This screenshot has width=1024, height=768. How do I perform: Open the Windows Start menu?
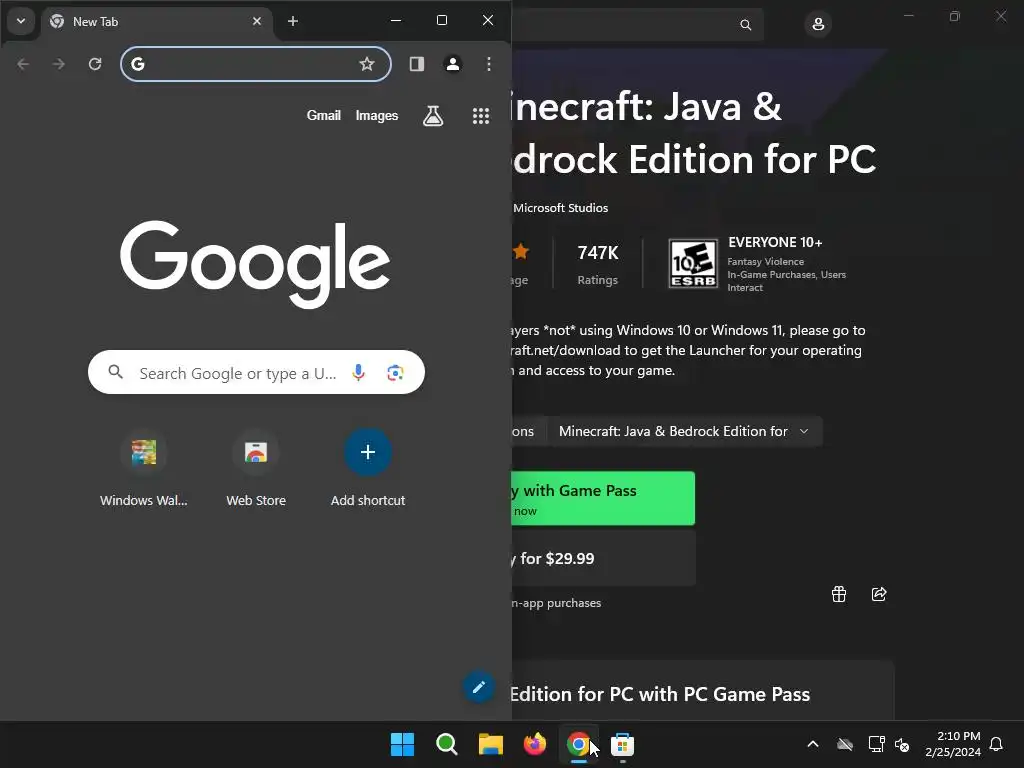click(402, 744)
